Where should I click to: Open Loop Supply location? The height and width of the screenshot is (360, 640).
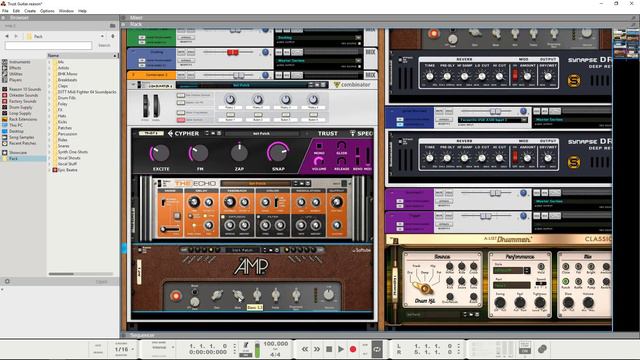pyautogui.click(x=20, y=113)
